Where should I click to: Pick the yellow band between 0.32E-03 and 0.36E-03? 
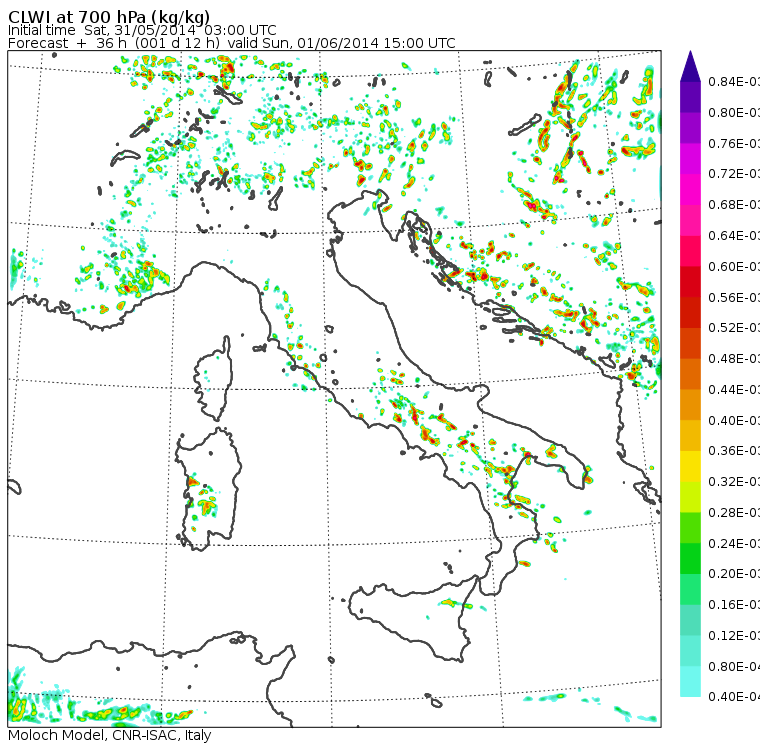(690, 466)
